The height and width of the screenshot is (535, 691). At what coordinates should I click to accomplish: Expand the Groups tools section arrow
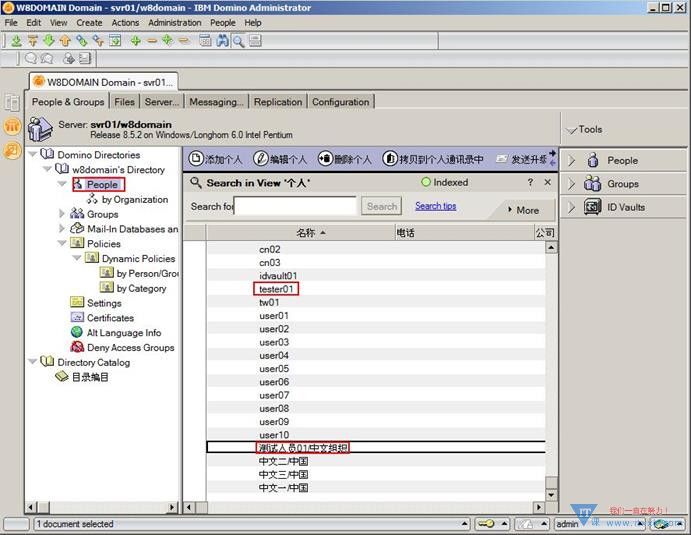(572, 184)
